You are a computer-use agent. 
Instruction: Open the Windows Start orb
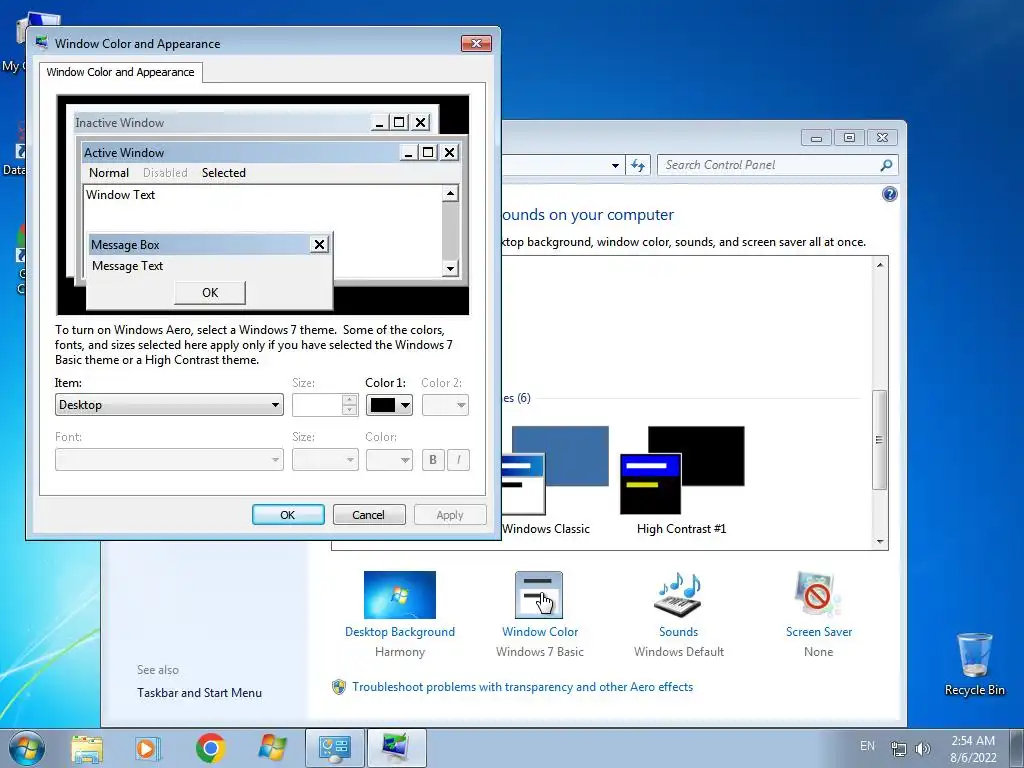(x=27, y=748)
